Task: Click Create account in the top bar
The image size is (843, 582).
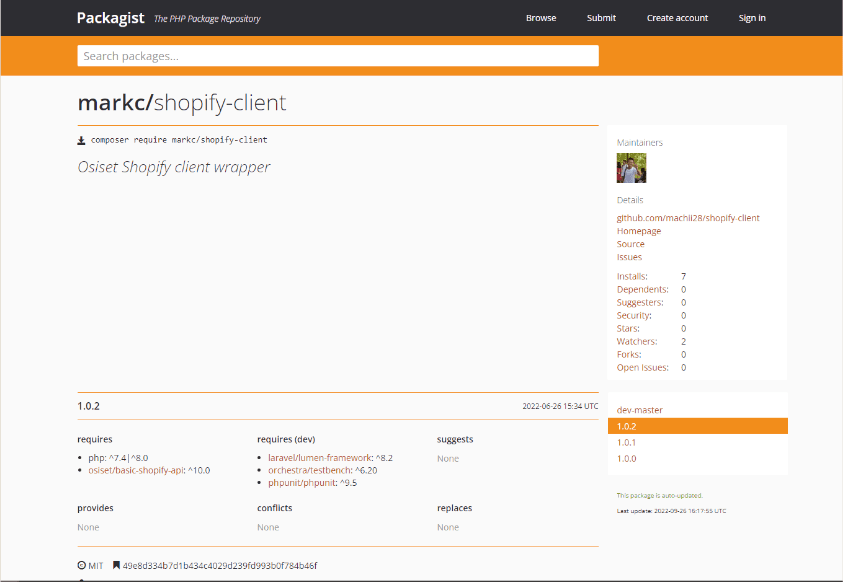Action: pyautogui.click(x=677, y=17)
